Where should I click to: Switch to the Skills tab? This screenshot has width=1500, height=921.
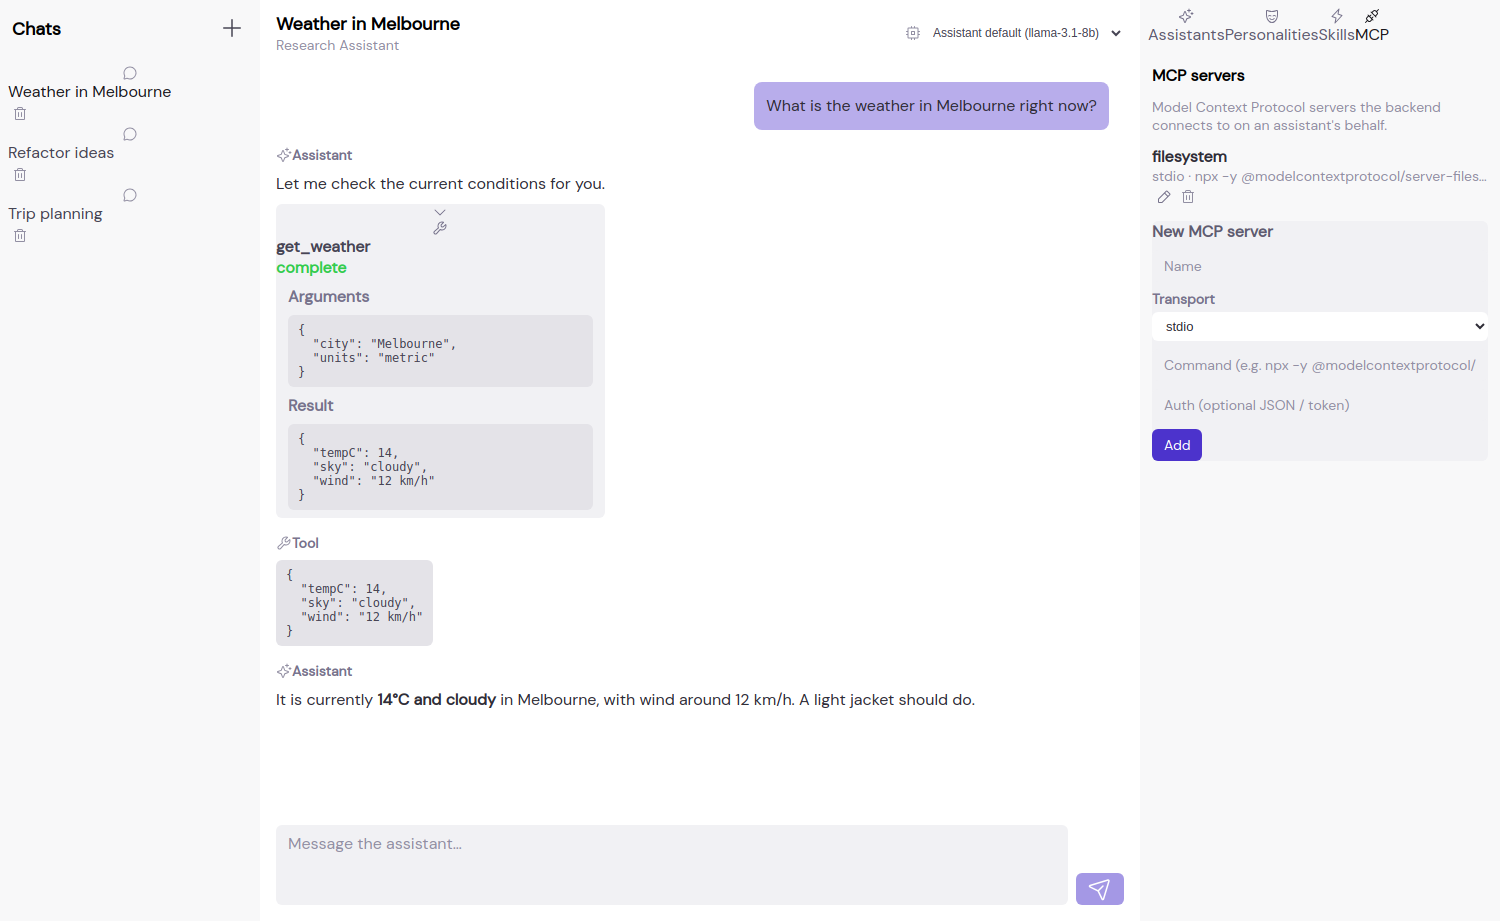tap(1336, 25)
